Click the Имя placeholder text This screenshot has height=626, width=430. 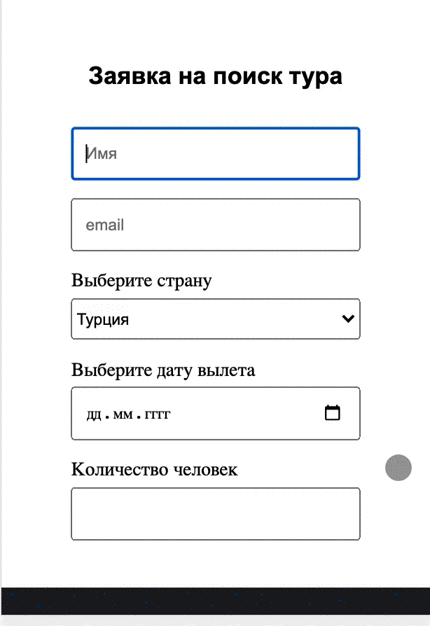coord(101,154)
